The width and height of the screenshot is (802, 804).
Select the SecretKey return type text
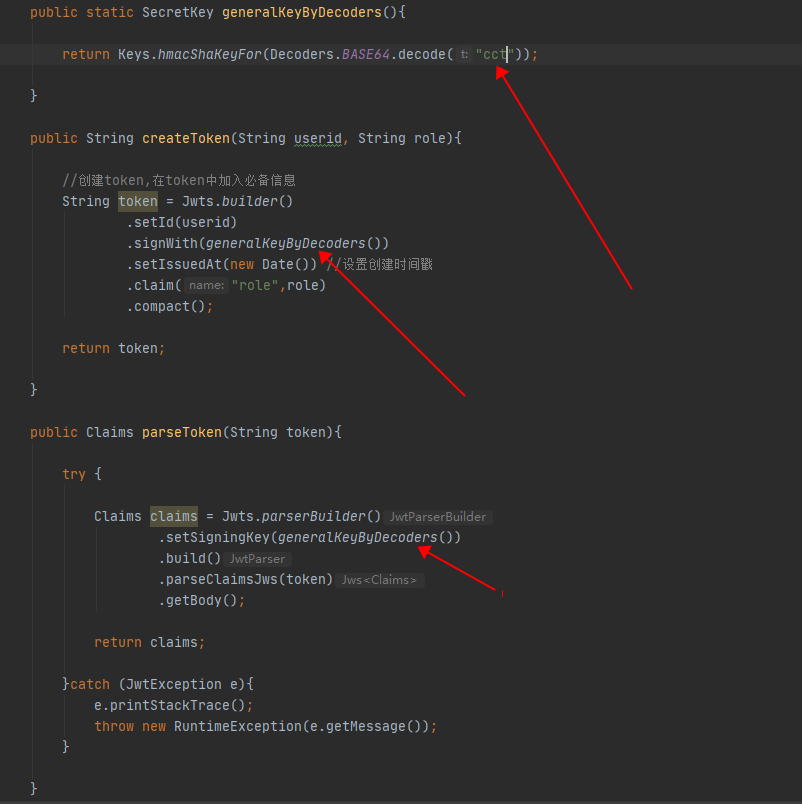[177, 12]
